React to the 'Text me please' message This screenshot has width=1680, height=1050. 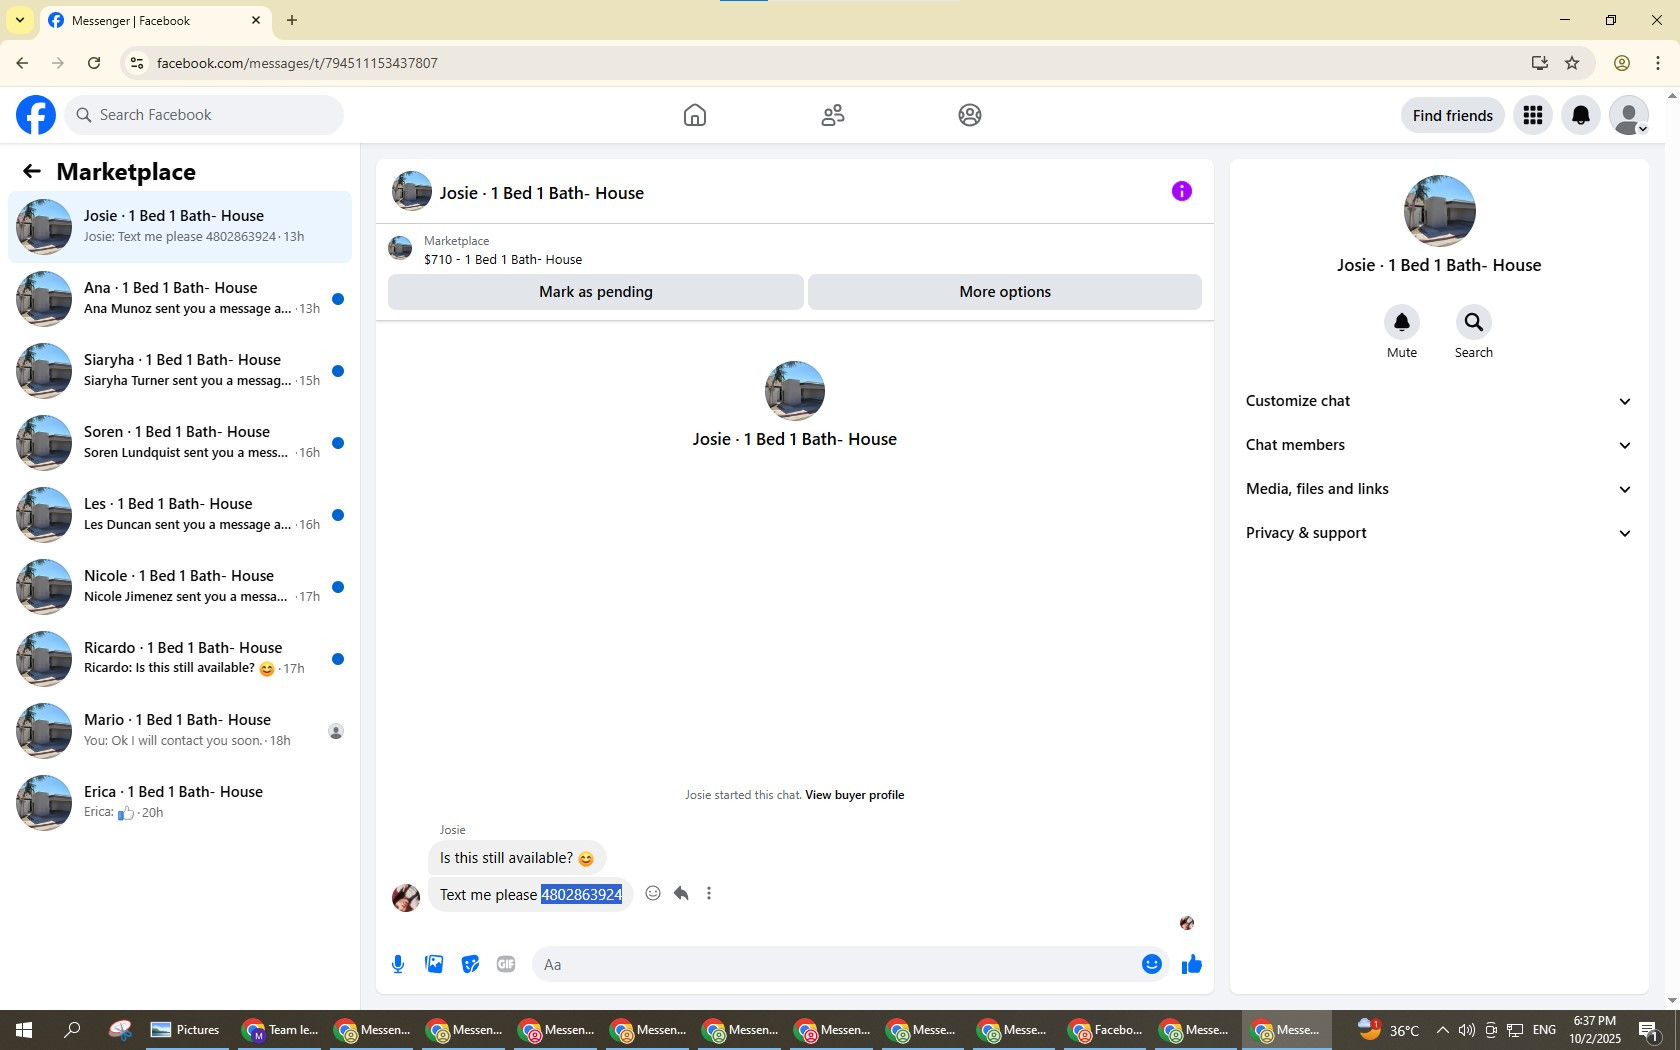(x=653, y=893)
